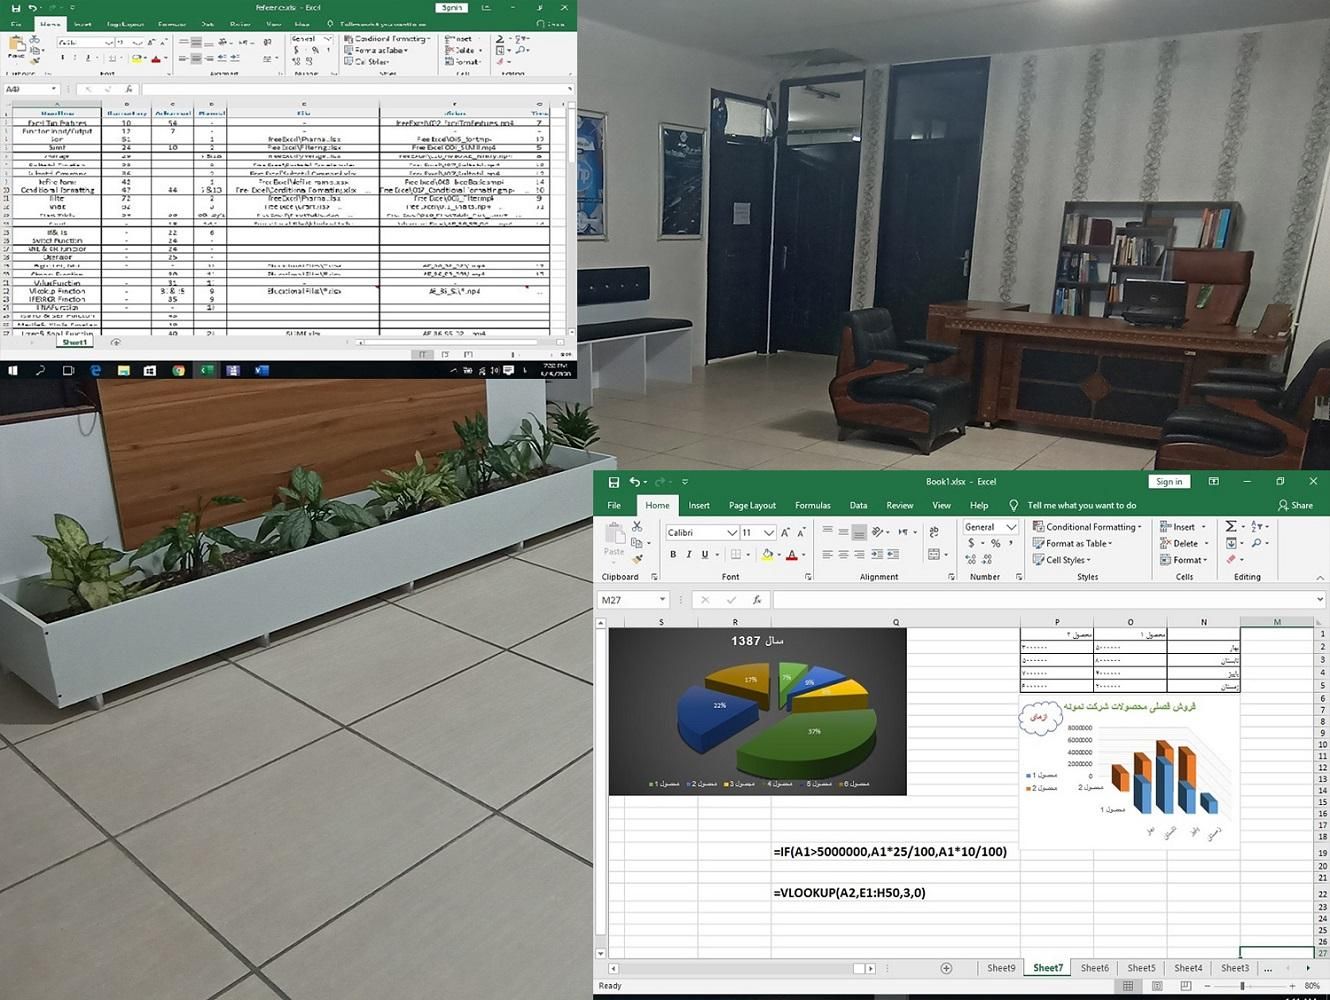Switch to Page Layout view in Book1.xlsx status bar

(1157, 986)
